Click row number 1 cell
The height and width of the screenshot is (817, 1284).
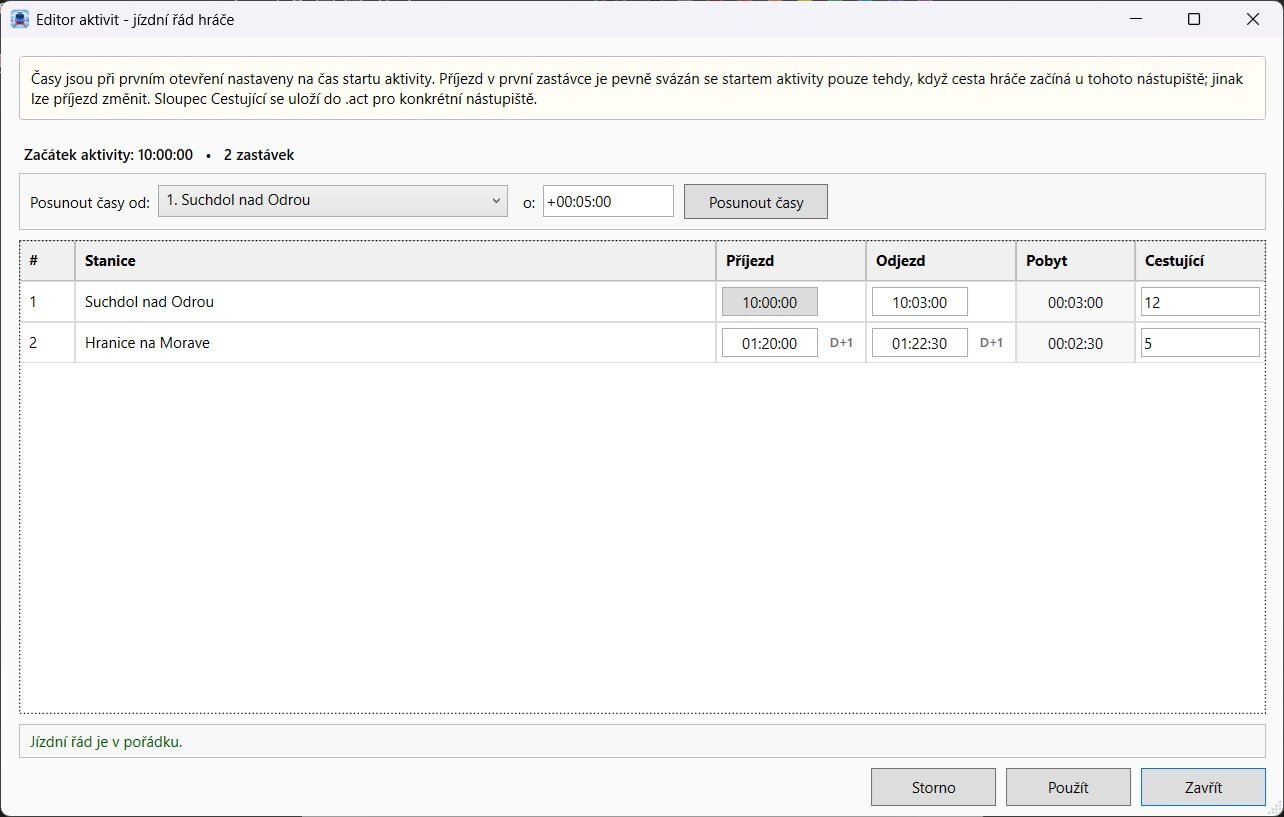click(x=47, y=302)
